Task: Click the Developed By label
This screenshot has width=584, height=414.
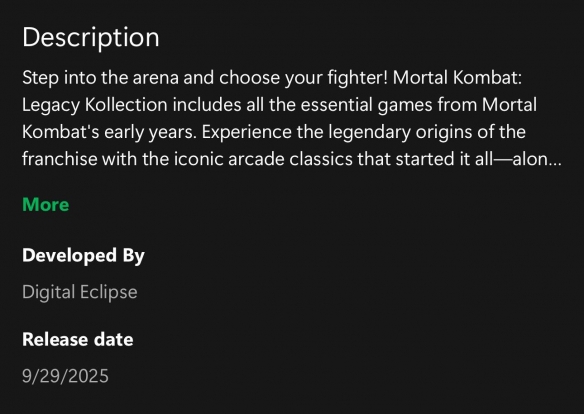Action: tap(83, 256)
